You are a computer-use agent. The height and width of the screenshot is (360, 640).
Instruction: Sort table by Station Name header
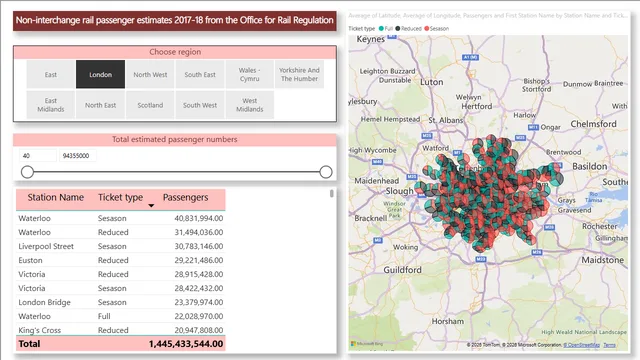point(56,198)
